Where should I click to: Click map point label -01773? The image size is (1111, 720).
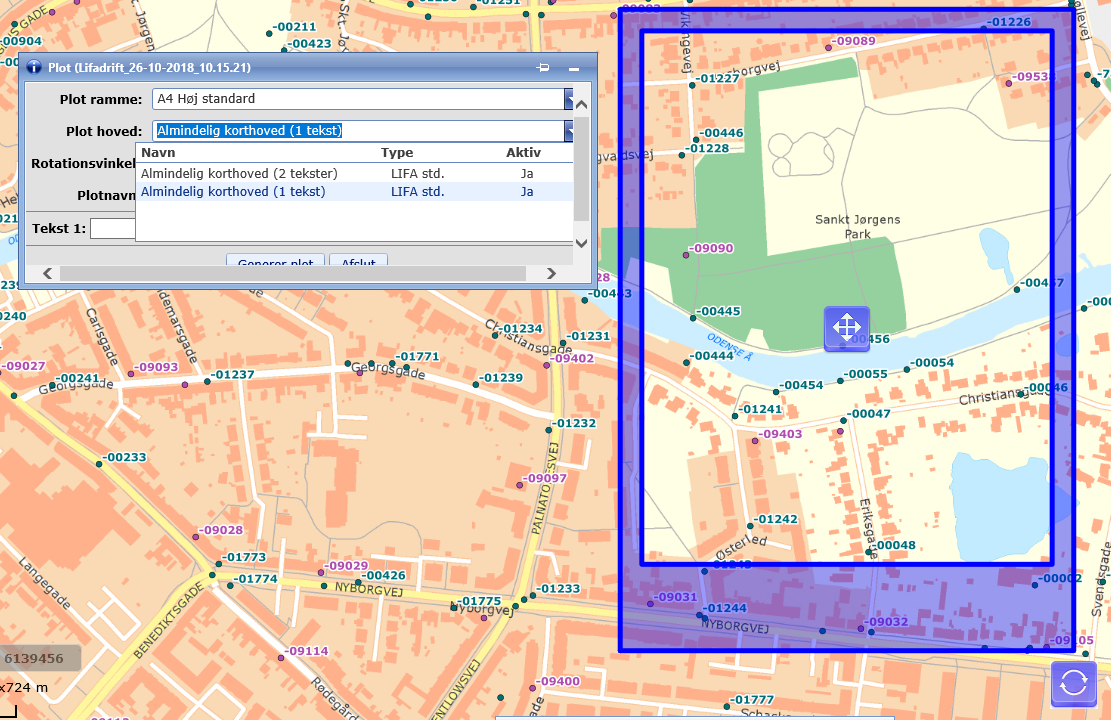point(244,558)
